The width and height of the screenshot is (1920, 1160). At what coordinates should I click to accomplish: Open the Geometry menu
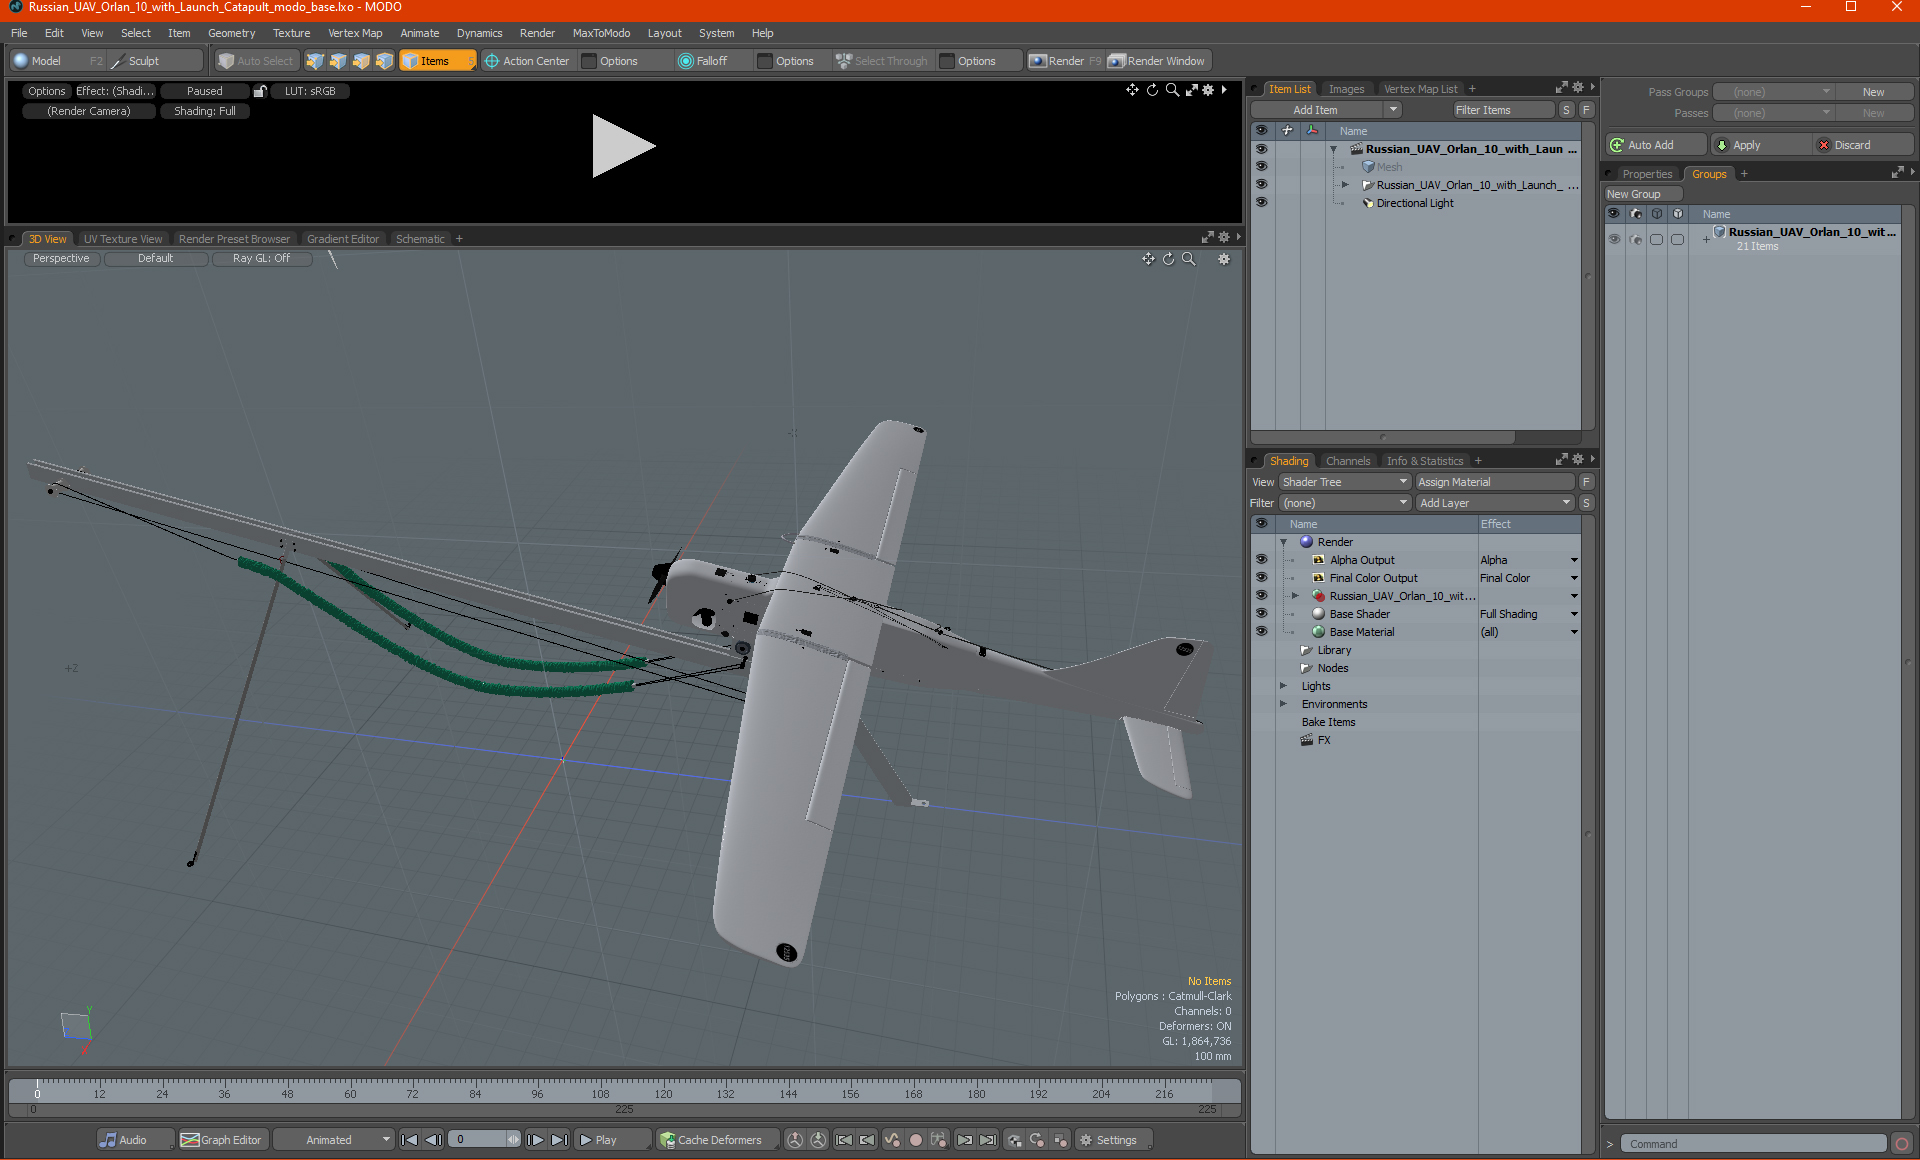click(x=231, y=33)
